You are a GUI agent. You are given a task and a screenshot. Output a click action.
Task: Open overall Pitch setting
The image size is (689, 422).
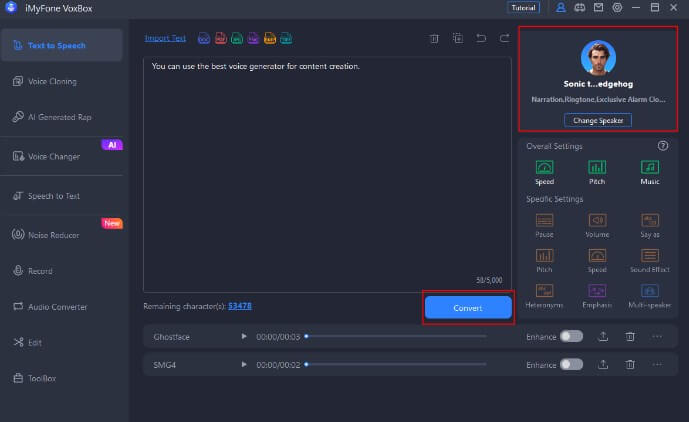click(x=597, y=172)
